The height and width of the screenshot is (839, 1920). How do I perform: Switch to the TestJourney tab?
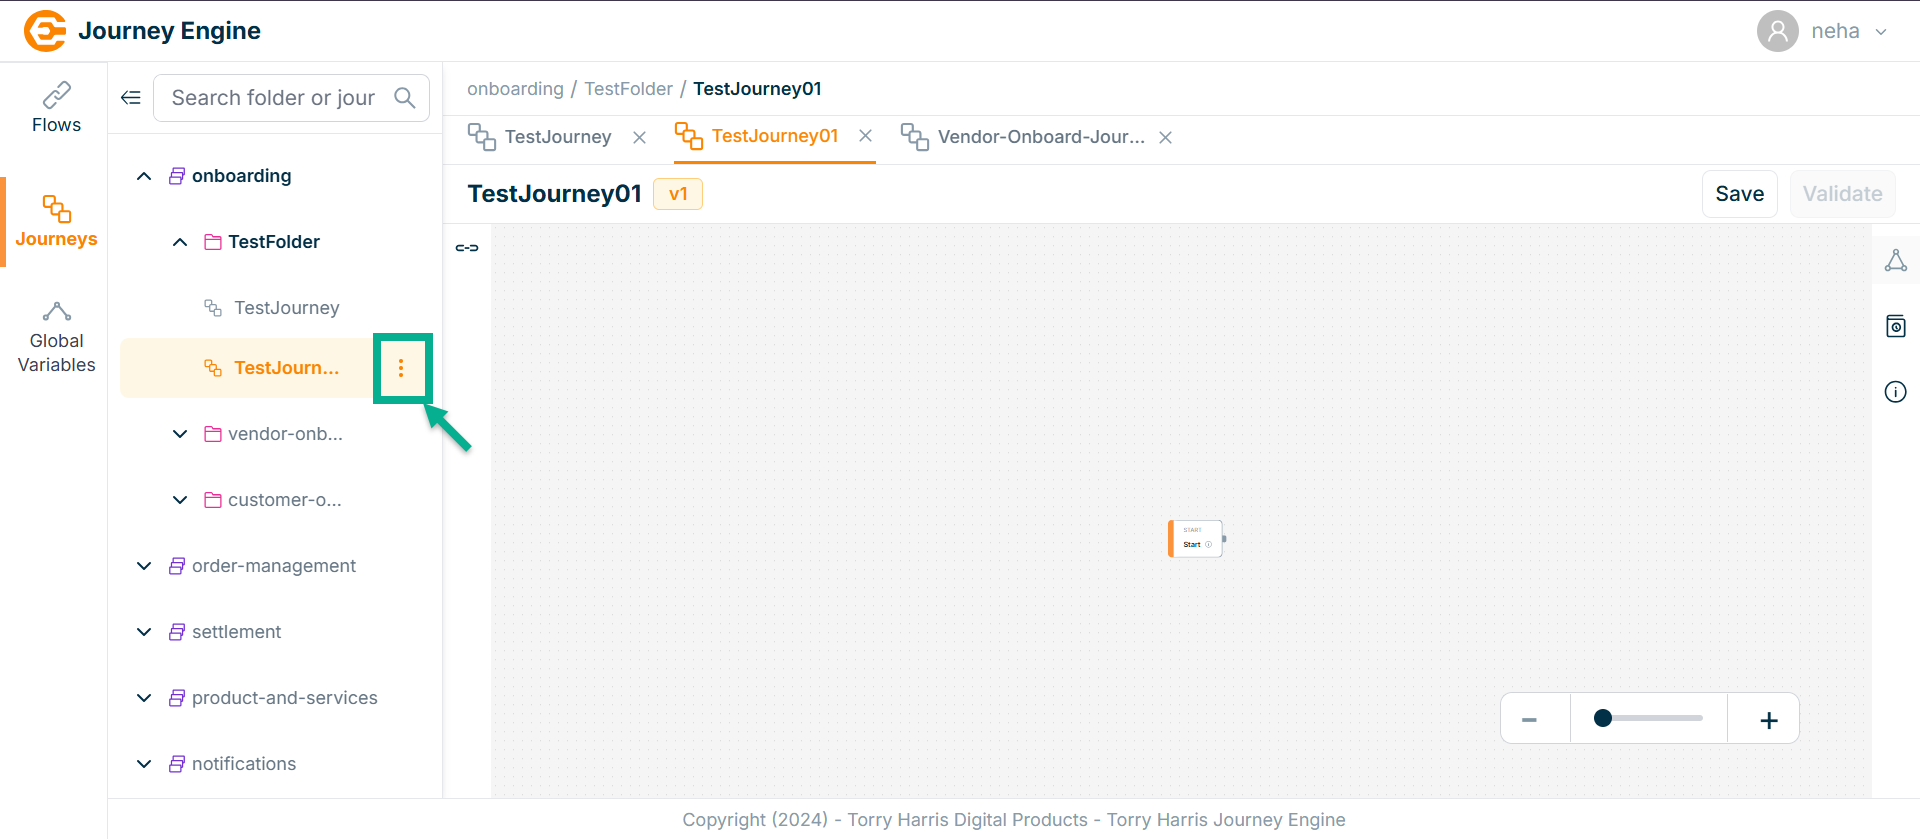click(x=557, y=137)
